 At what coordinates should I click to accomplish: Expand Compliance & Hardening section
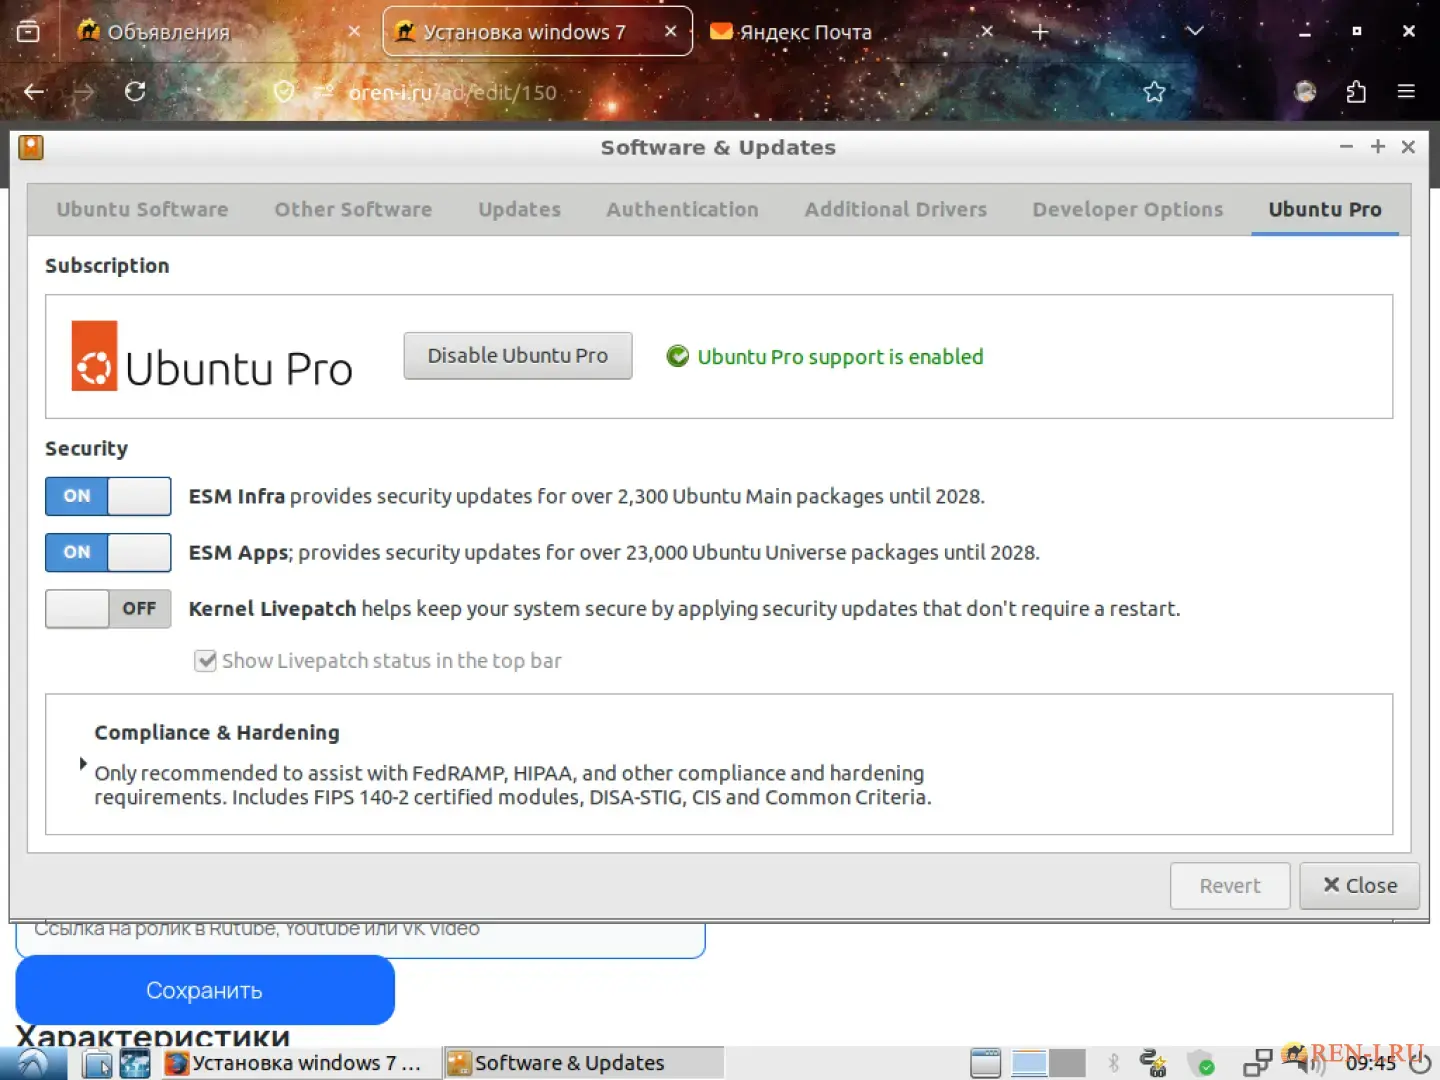pyautogui.click(x=83, y=764)
